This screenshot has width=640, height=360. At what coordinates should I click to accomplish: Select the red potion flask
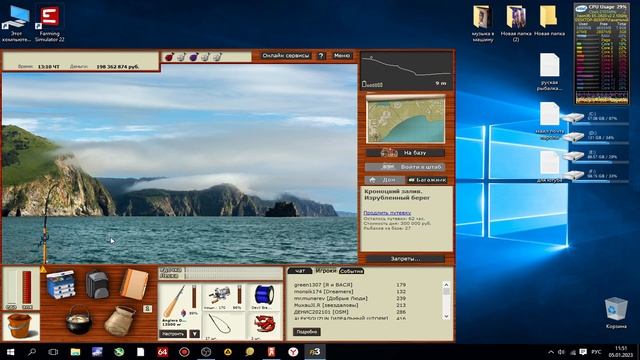(169, 57)
